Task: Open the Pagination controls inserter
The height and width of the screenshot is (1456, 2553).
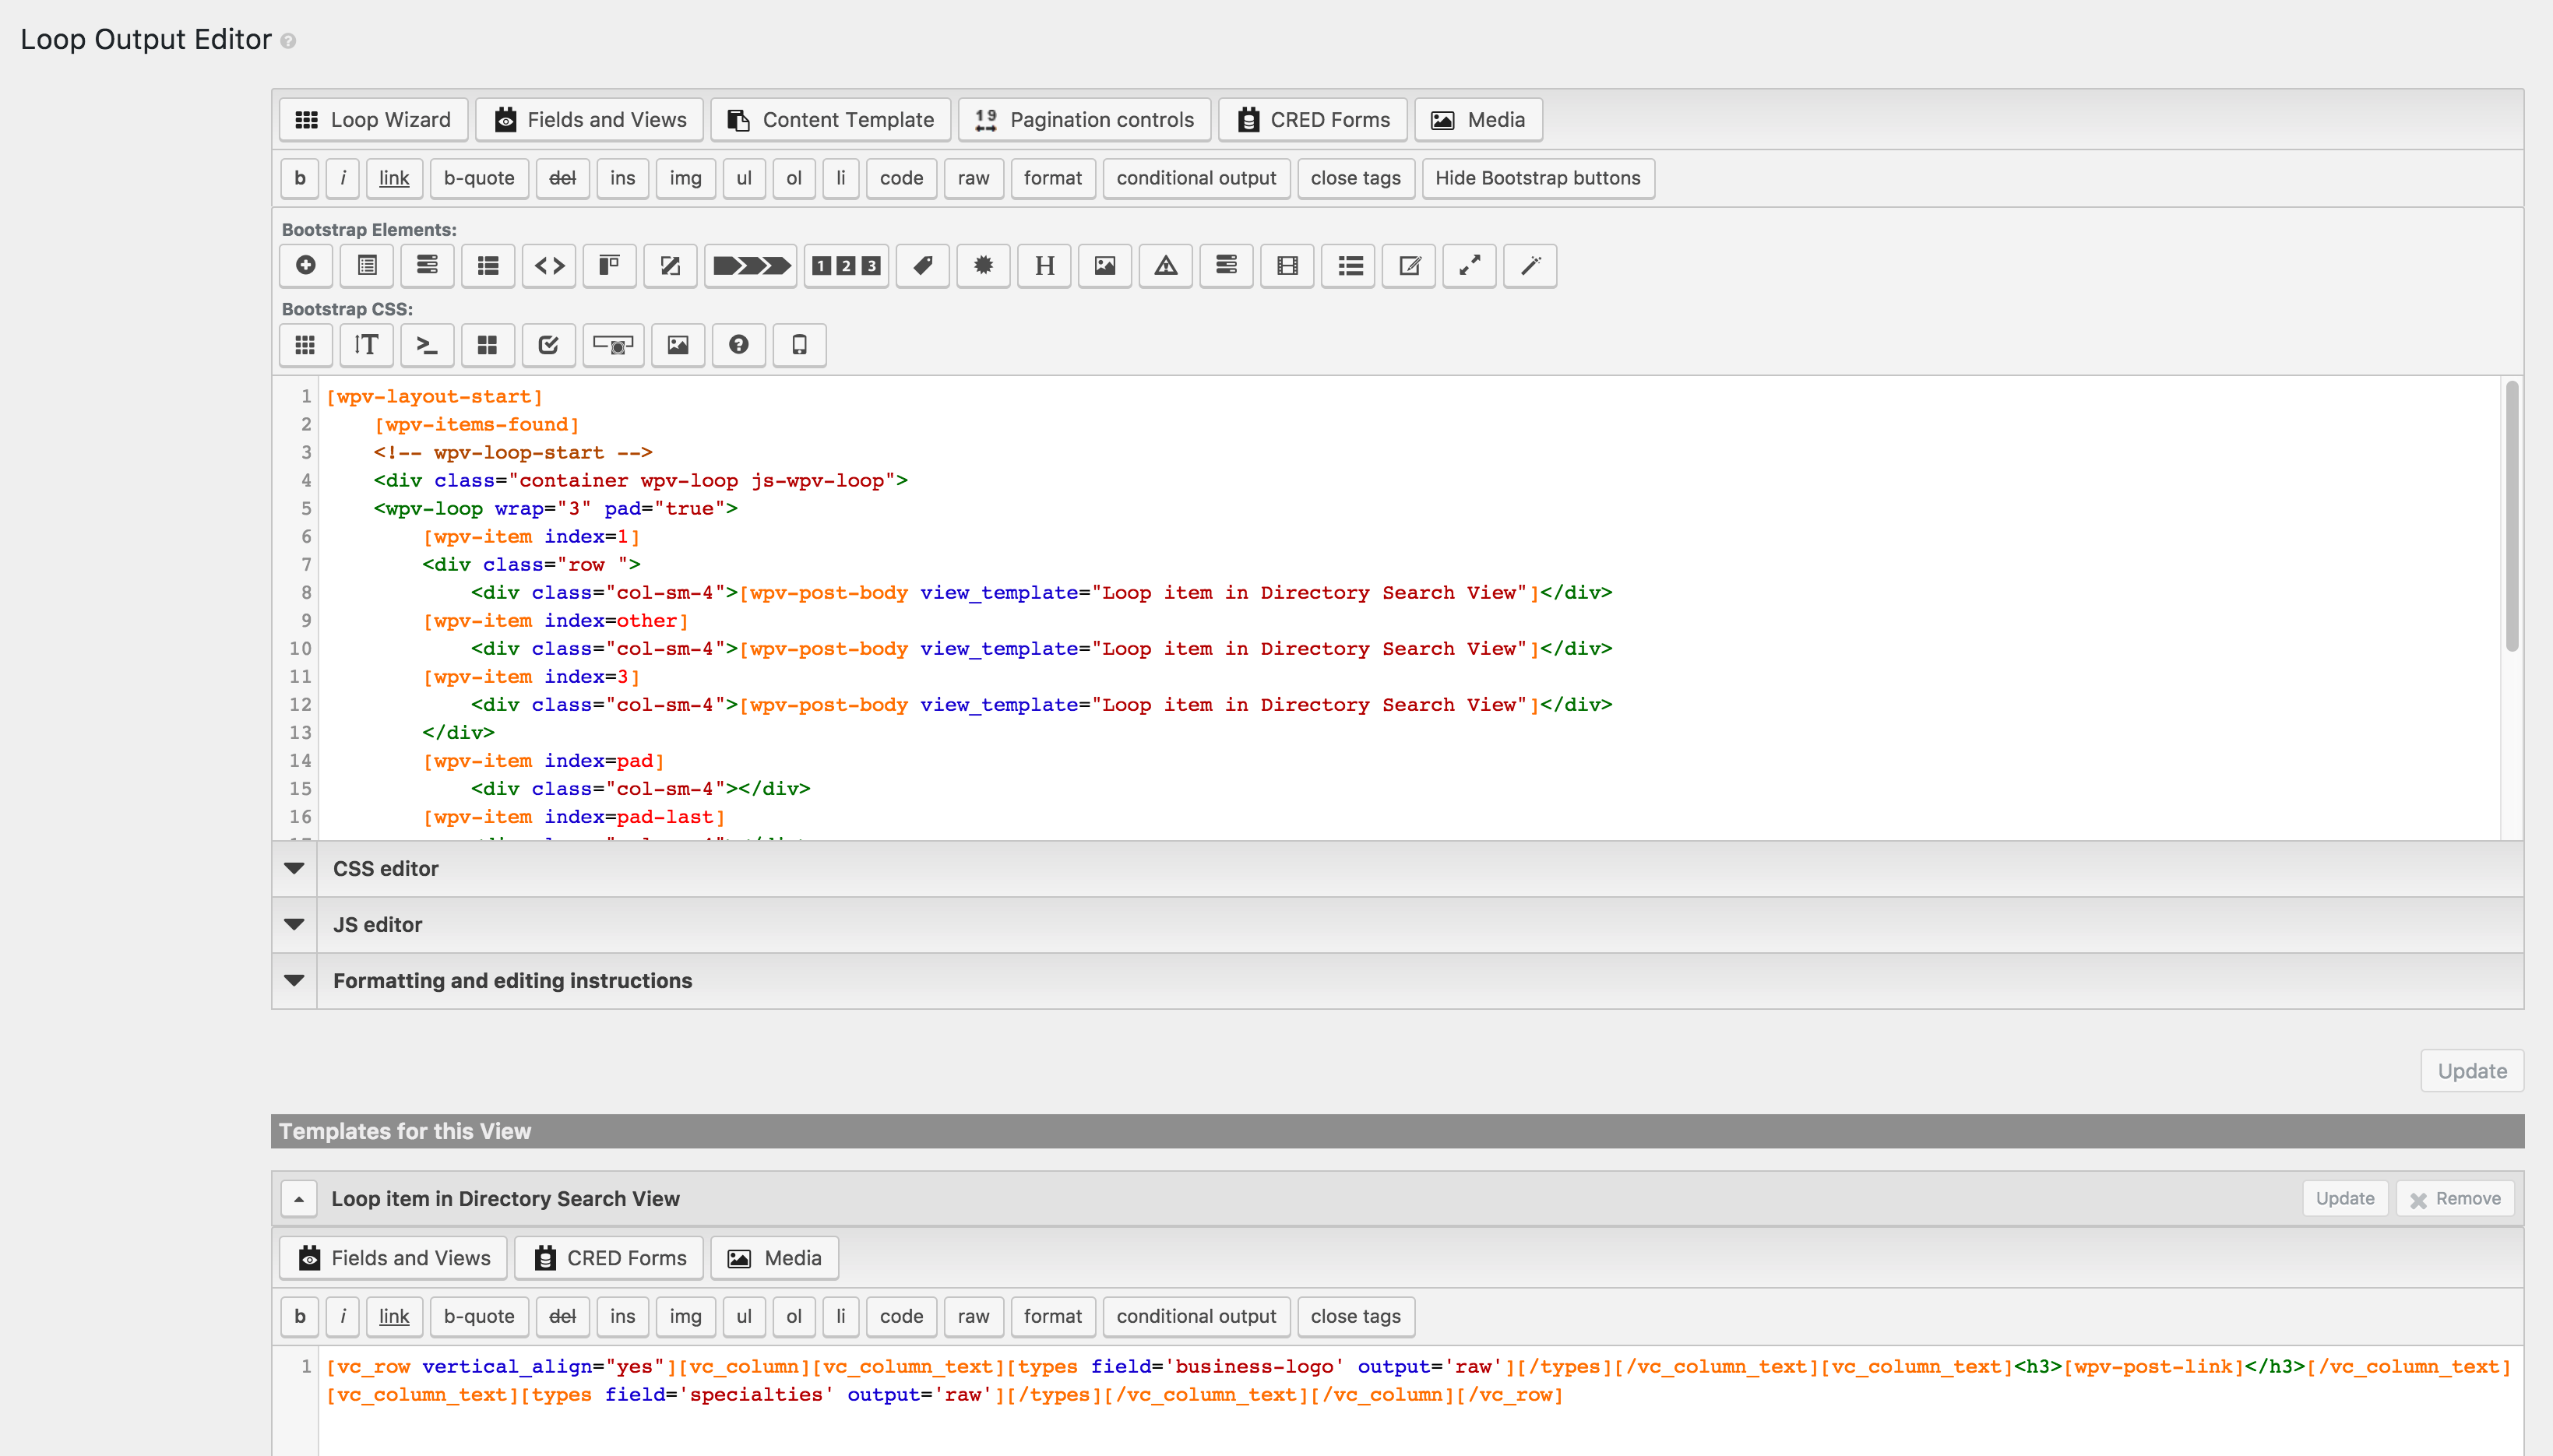Action: [x=1083, y=119]
